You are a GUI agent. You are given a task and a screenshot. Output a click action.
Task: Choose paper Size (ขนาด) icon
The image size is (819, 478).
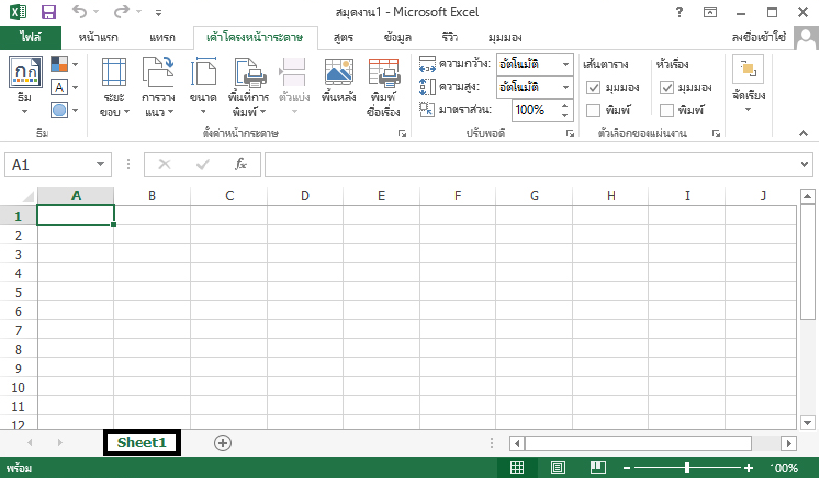tap(203, 75)
